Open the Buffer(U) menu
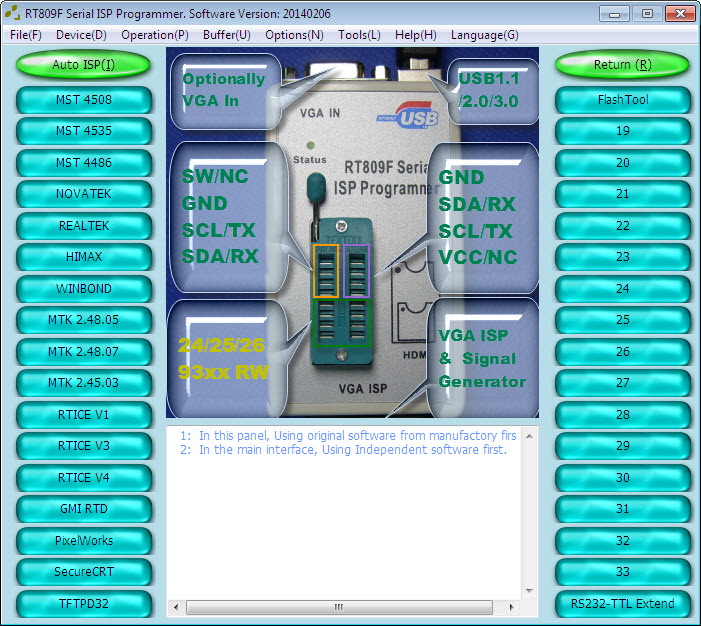Screen dimensions: 701x626 [x=227, y=35]
